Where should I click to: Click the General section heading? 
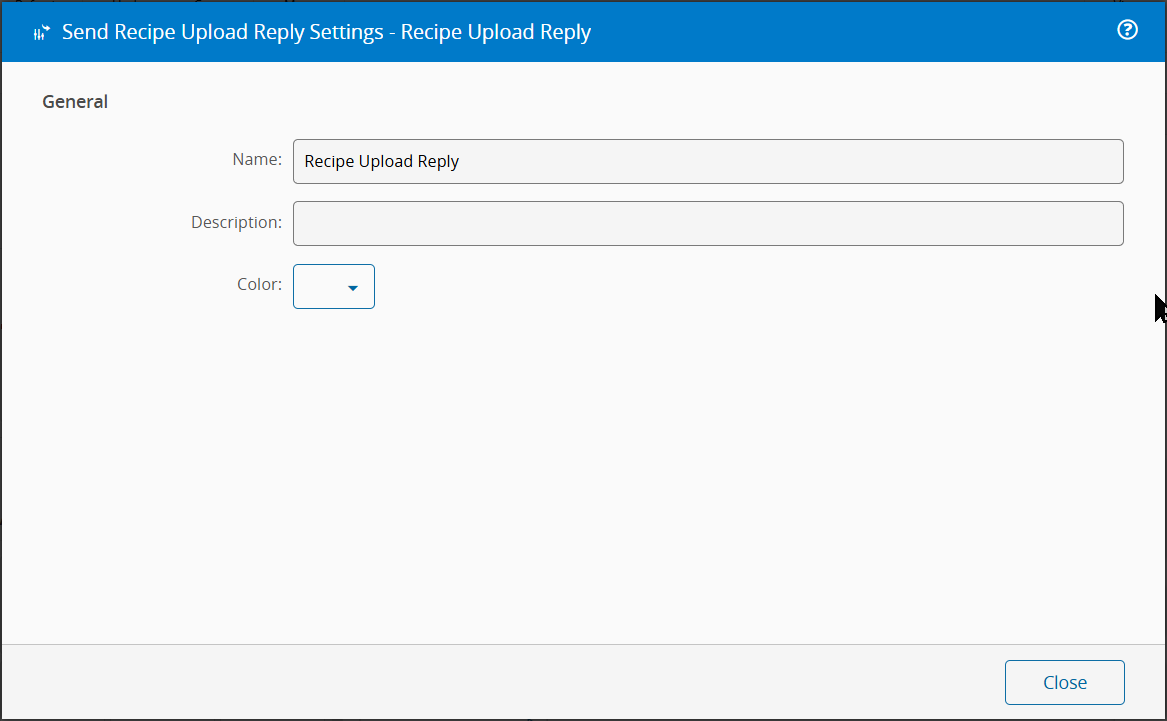(75, 101)
